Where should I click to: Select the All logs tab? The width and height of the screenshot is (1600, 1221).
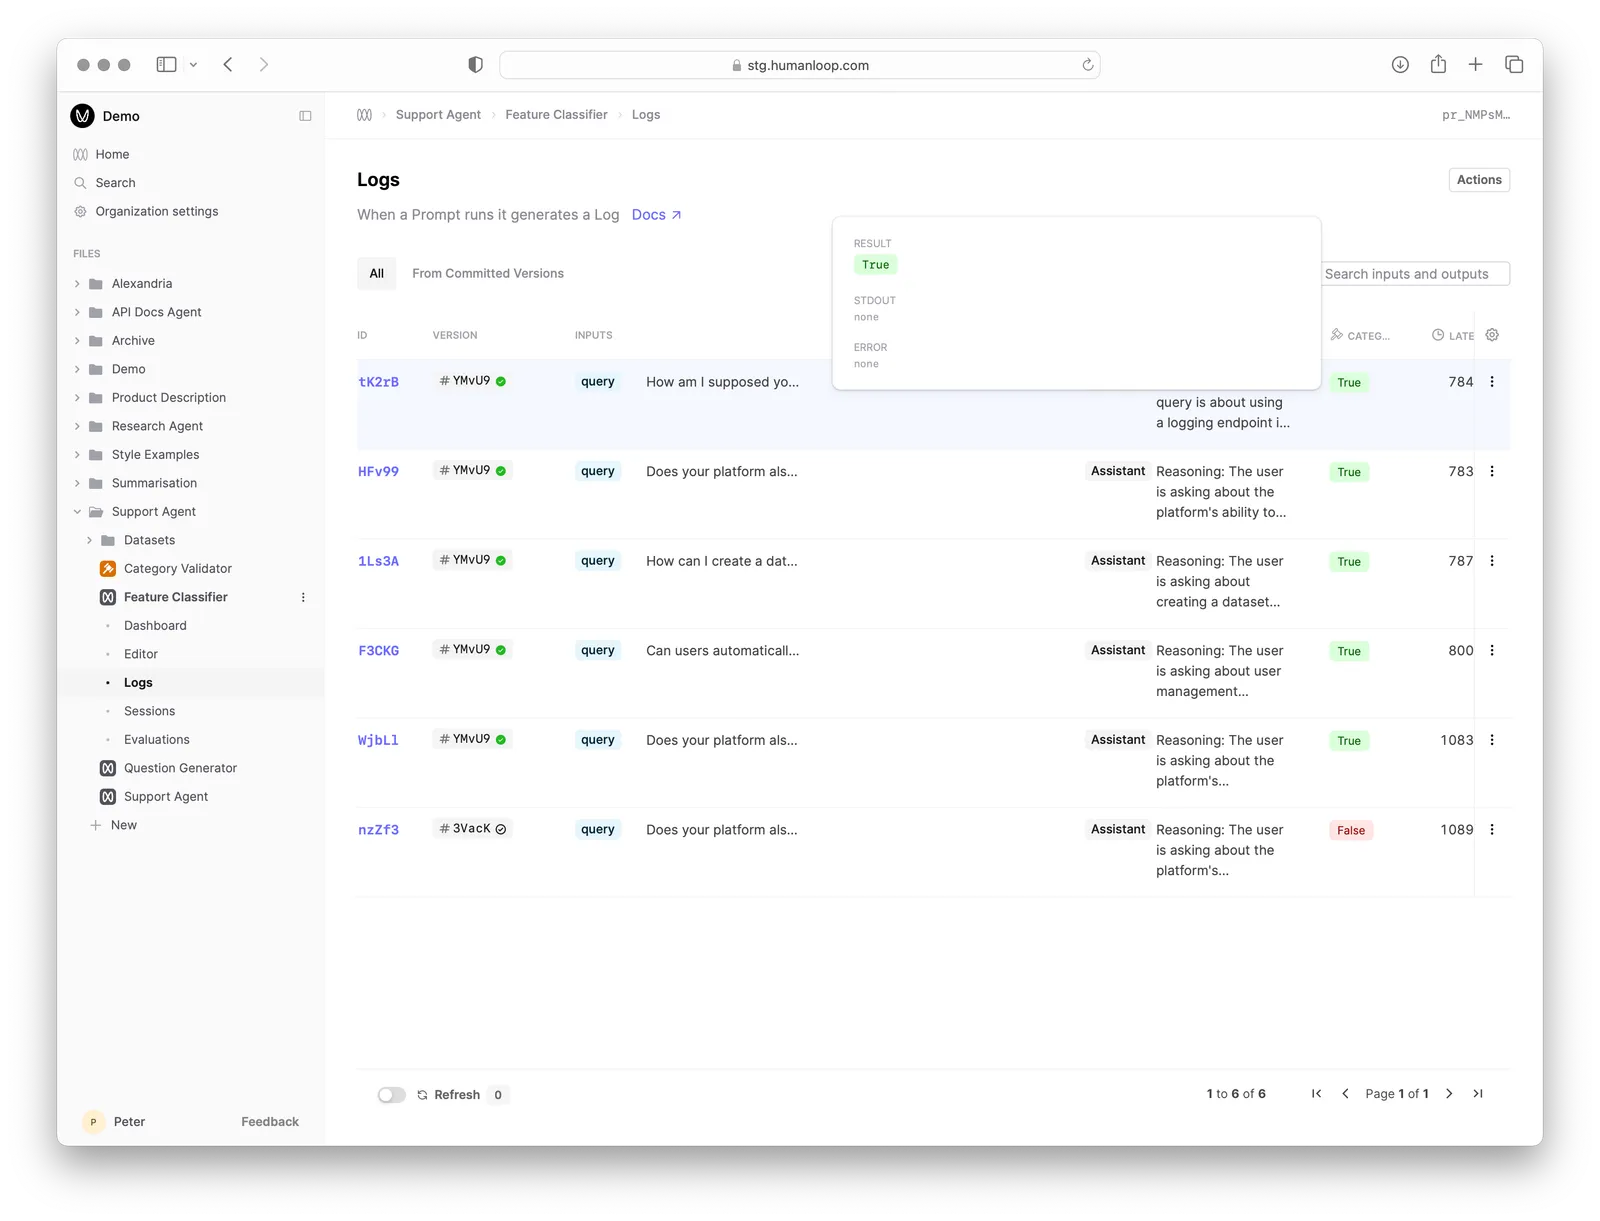pyautogui.click(x=377, y=273)
